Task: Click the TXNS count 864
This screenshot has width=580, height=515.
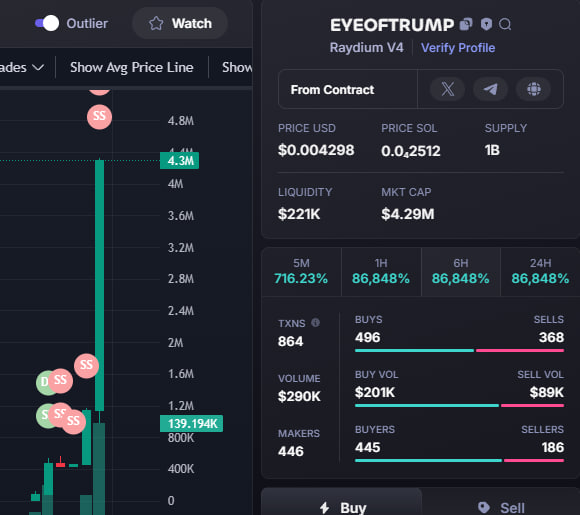Action: 290,341
